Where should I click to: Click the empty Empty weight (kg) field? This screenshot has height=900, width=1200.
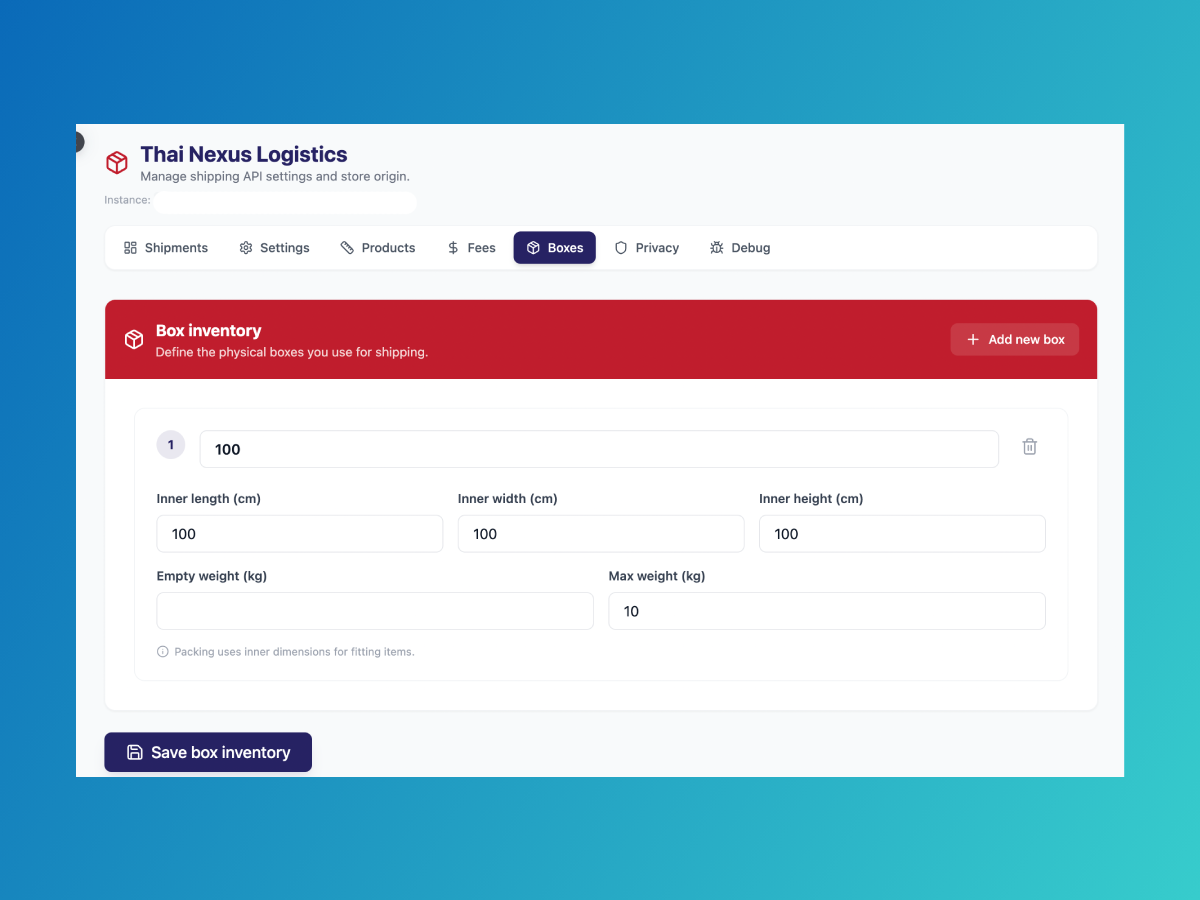click(x=375, y=611)
